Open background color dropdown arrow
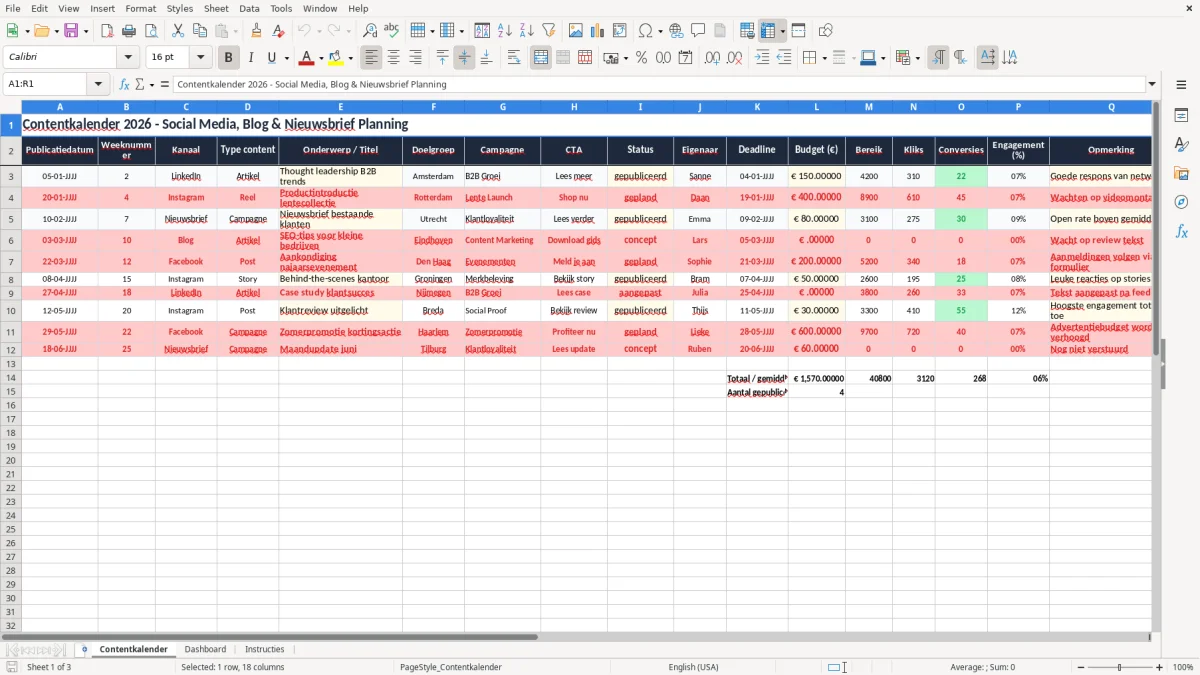 click(x=351, y=58)
